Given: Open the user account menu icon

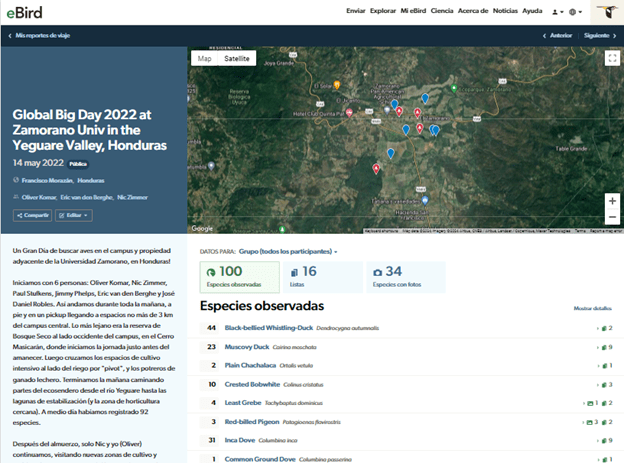Looking at the screenshot, I should point(558,12).
